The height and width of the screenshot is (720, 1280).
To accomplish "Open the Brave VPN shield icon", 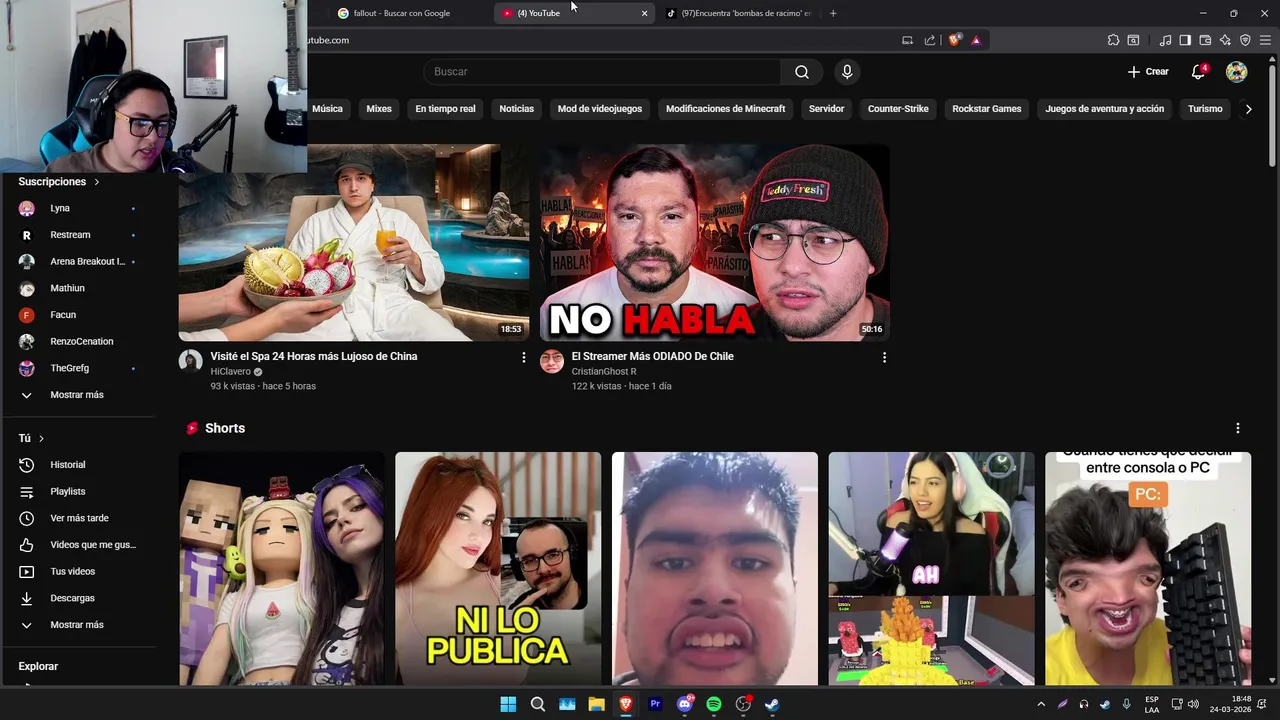I will pos(1245,40).
